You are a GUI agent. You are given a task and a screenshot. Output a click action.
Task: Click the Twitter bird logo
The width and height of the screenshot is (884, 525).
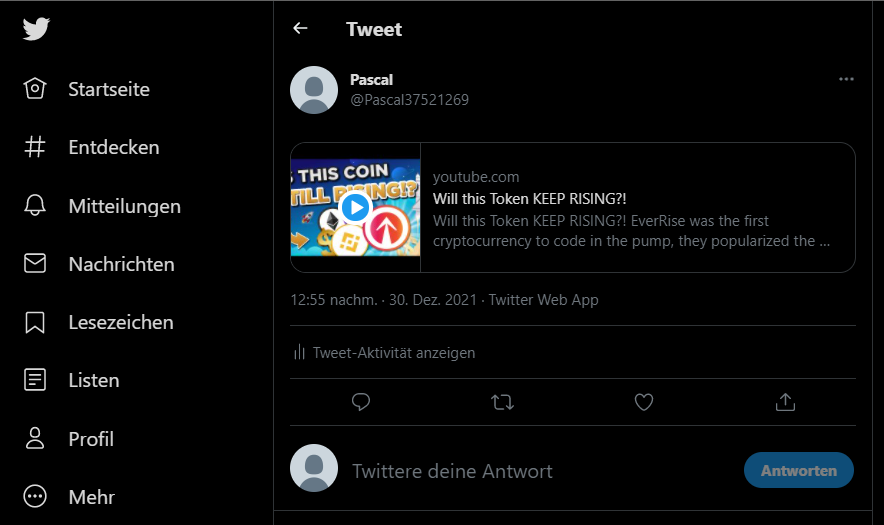click(36, 29)
